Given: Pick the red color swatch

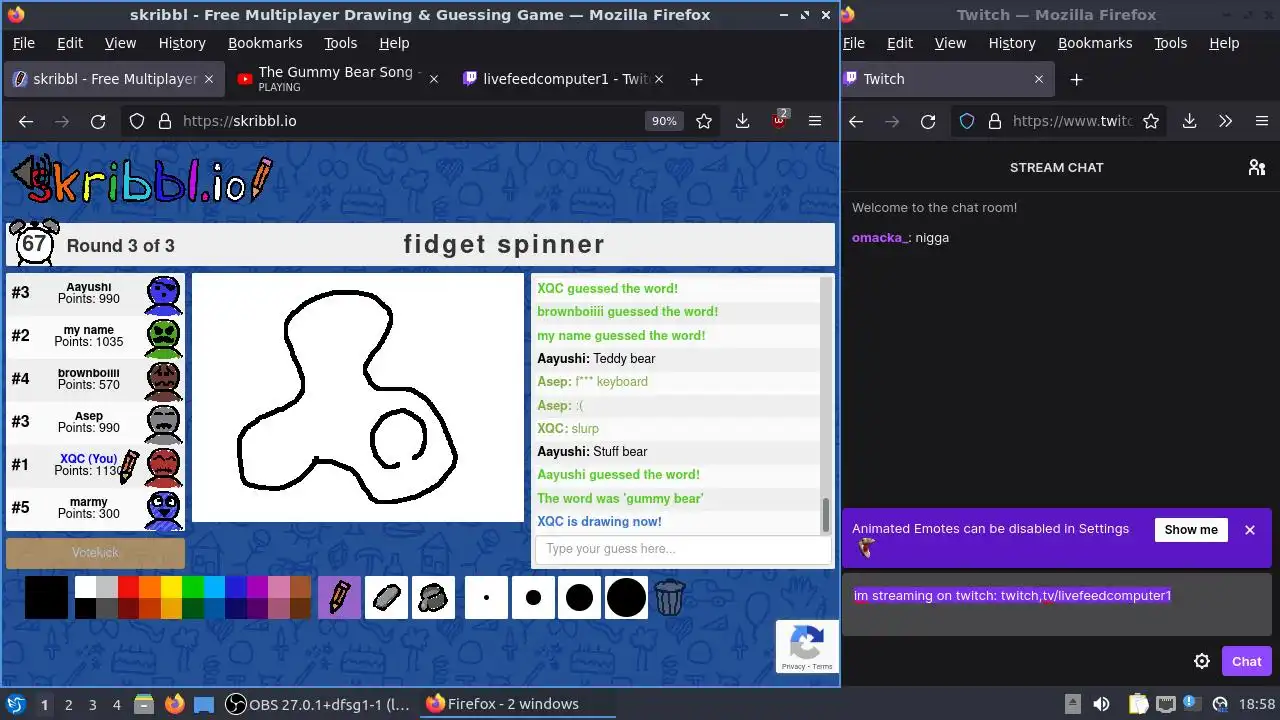Looking at the screenshot, I should (x=128, y=587).
